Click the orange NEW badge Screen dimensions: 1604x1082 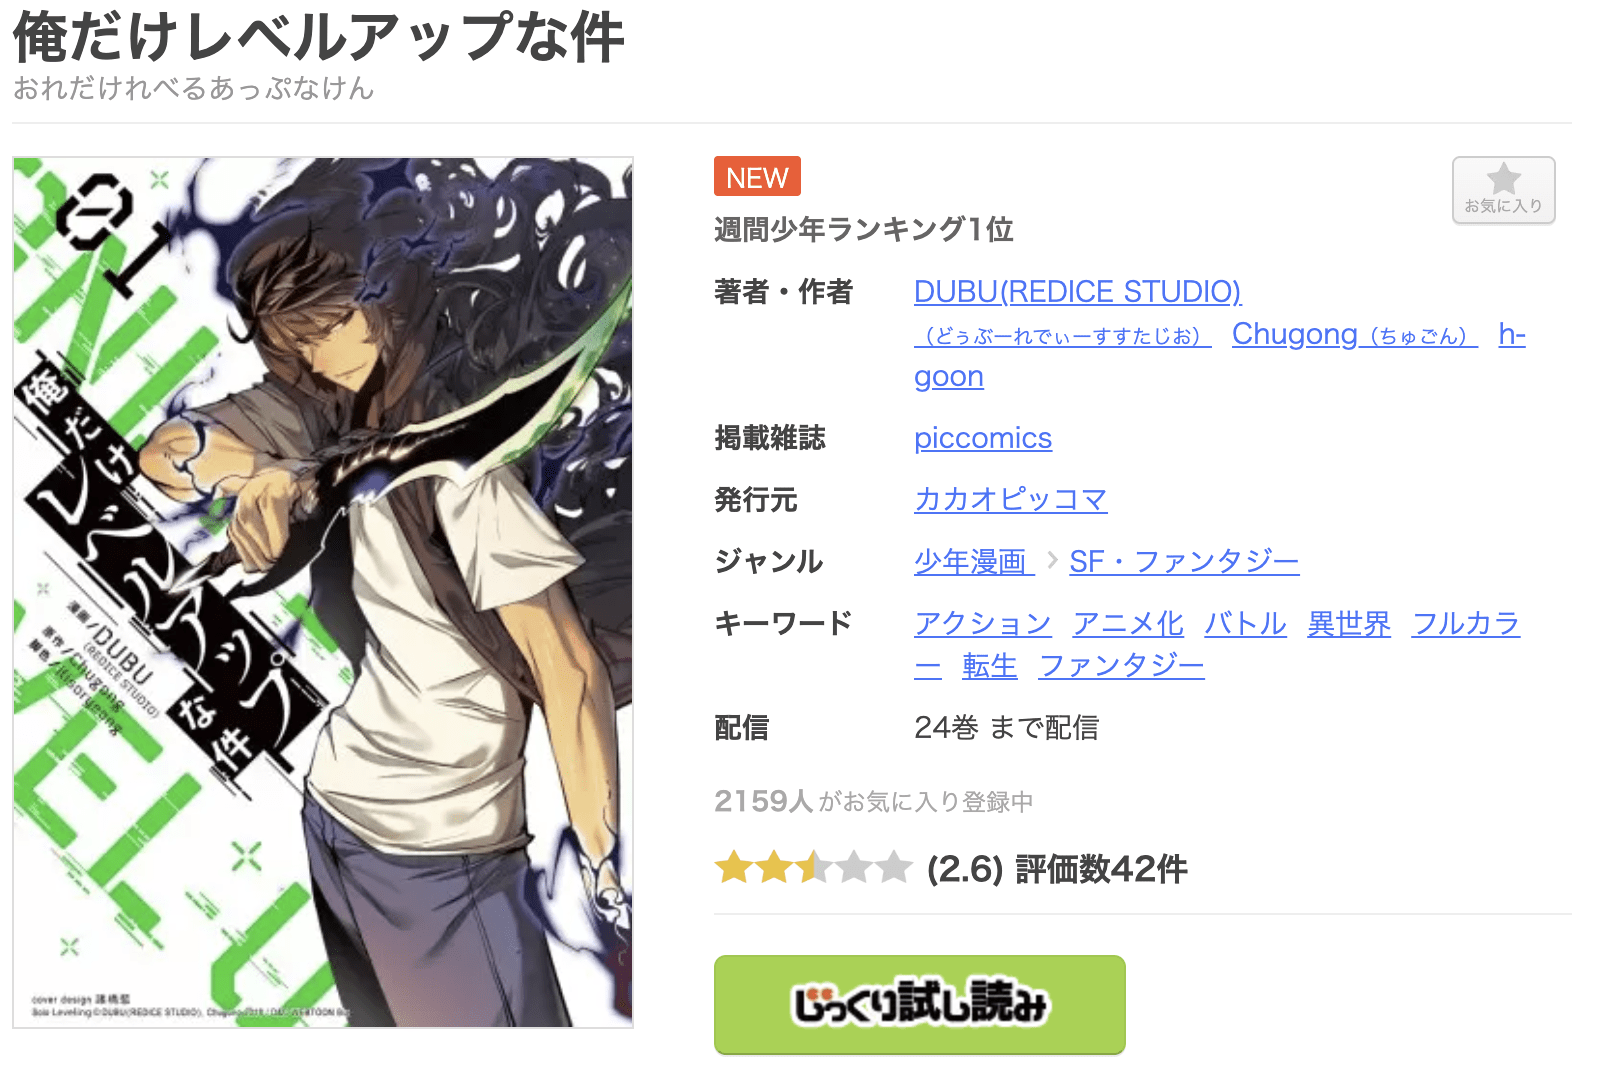point(757,176)
